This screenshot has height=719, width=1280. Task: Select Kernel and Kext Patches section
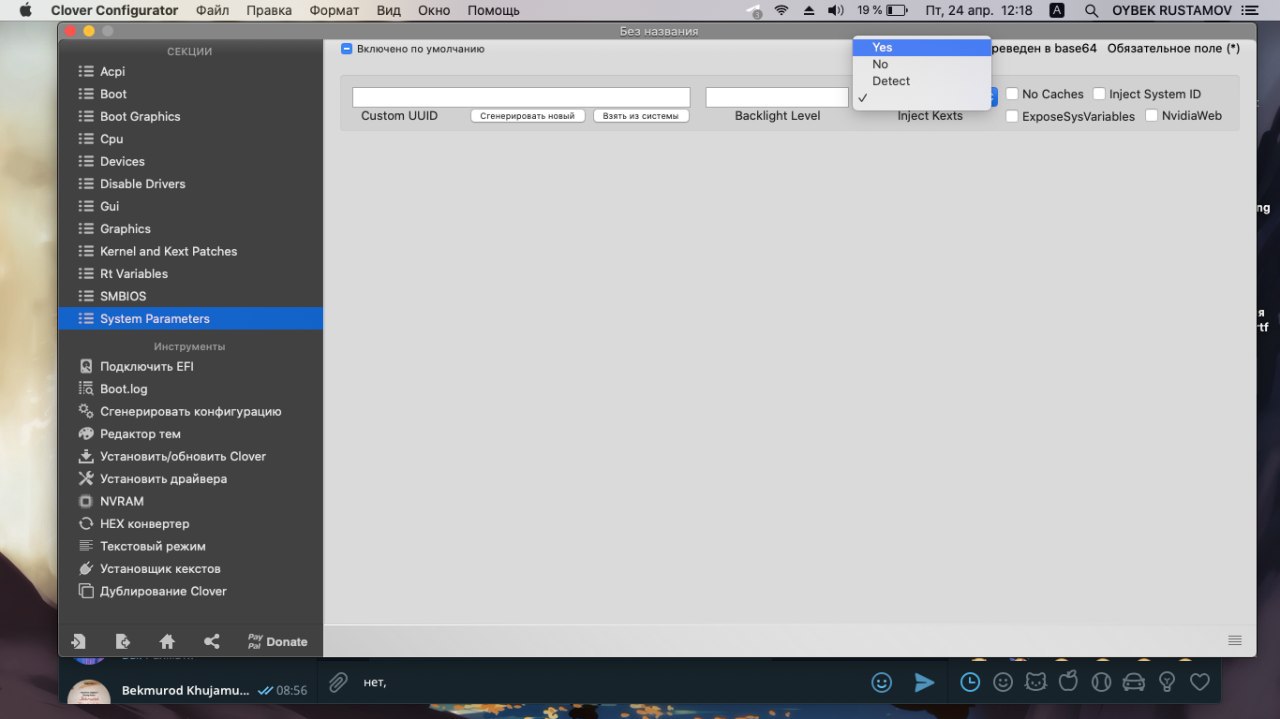coord(190,251)
